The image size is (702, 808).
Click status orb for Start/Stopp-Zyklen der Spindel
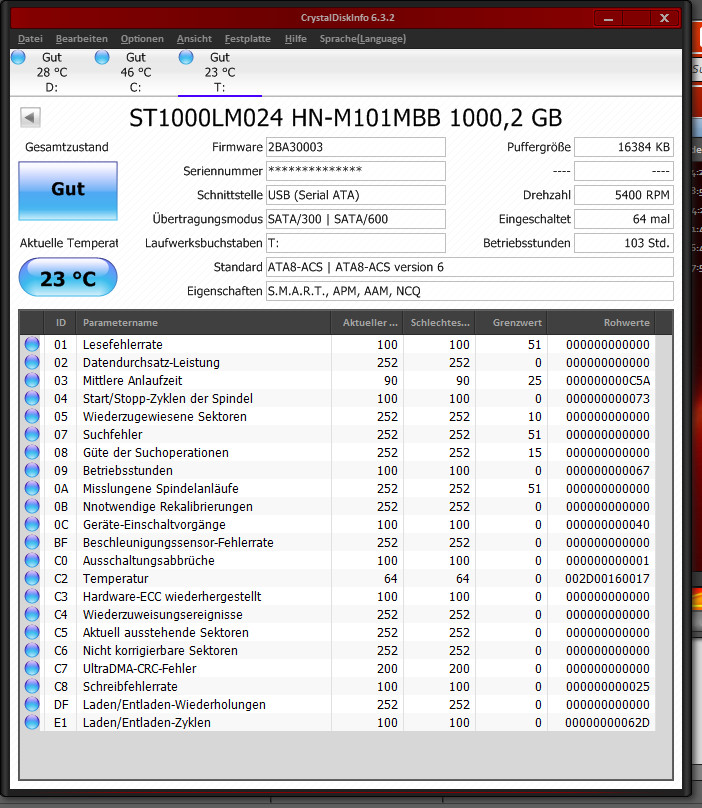(32, 398)
